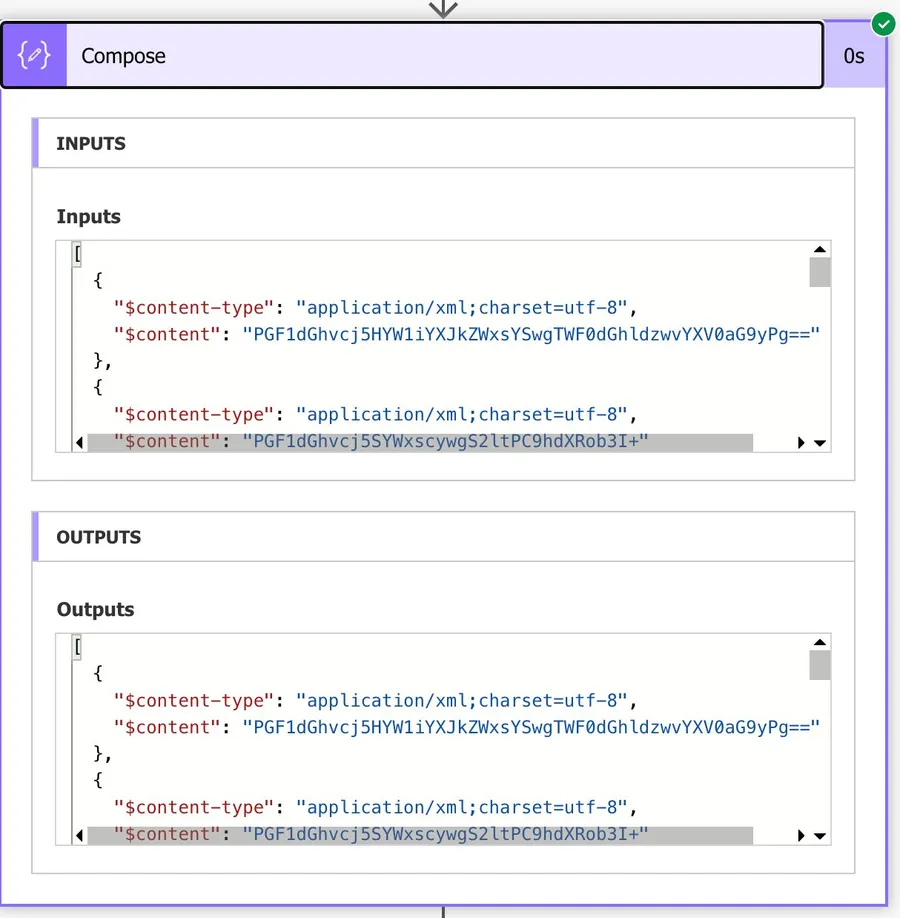Viewport: 900px width, 918px height.
Task: Click the green success checkmark badge
Action: pos(882,24)
